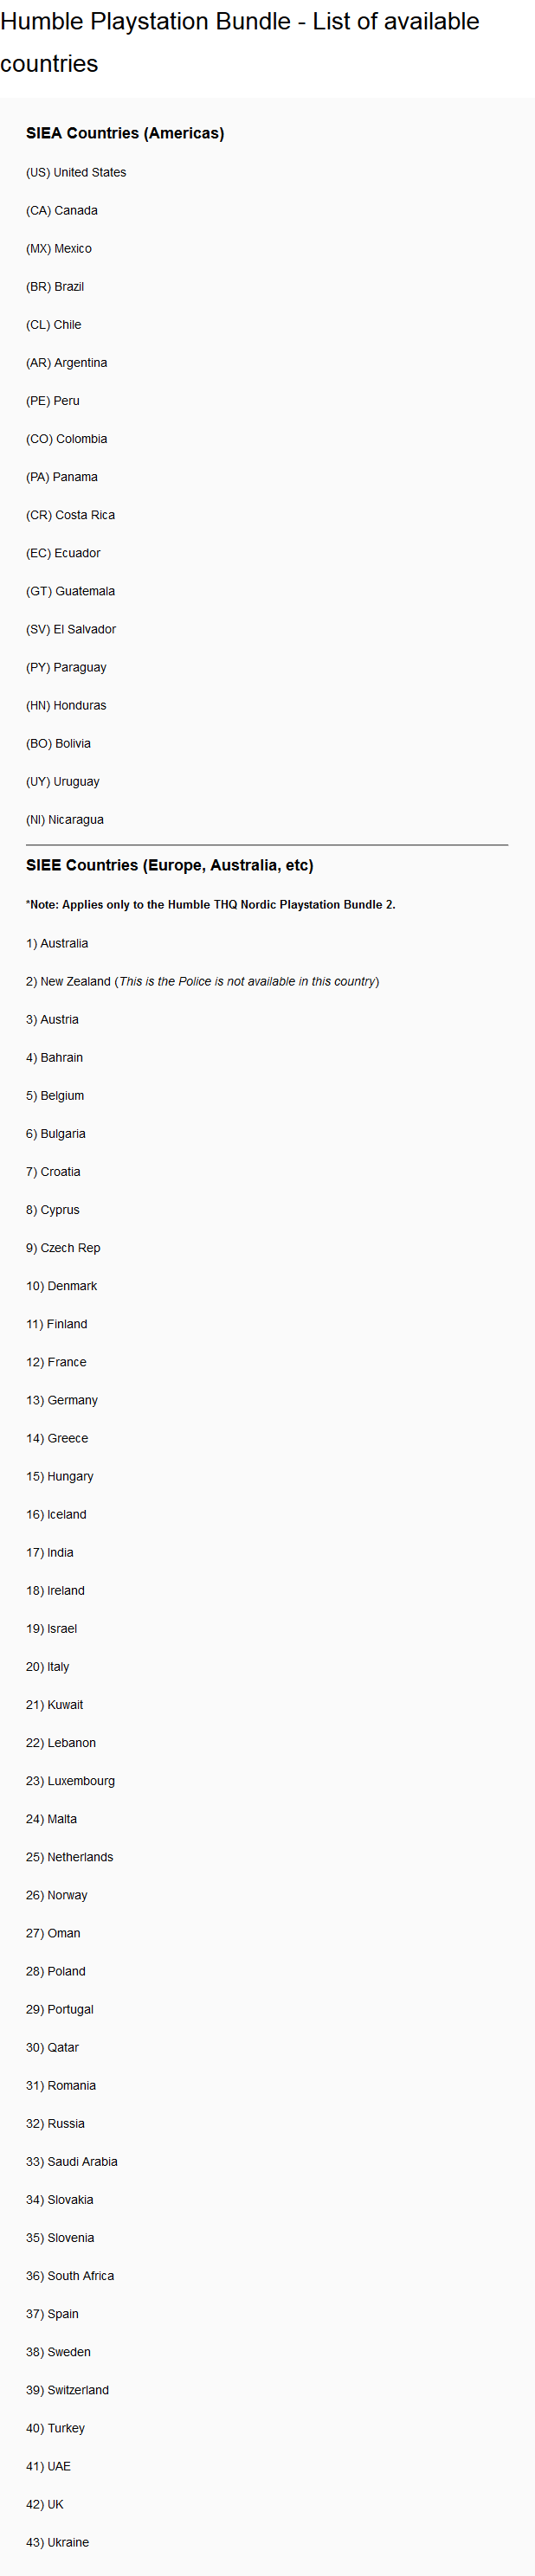Click the THQ Nordic bundle note text
The width and height of the screenshot is (535, 2576).
pyautogui.click(x=211, y=904)
